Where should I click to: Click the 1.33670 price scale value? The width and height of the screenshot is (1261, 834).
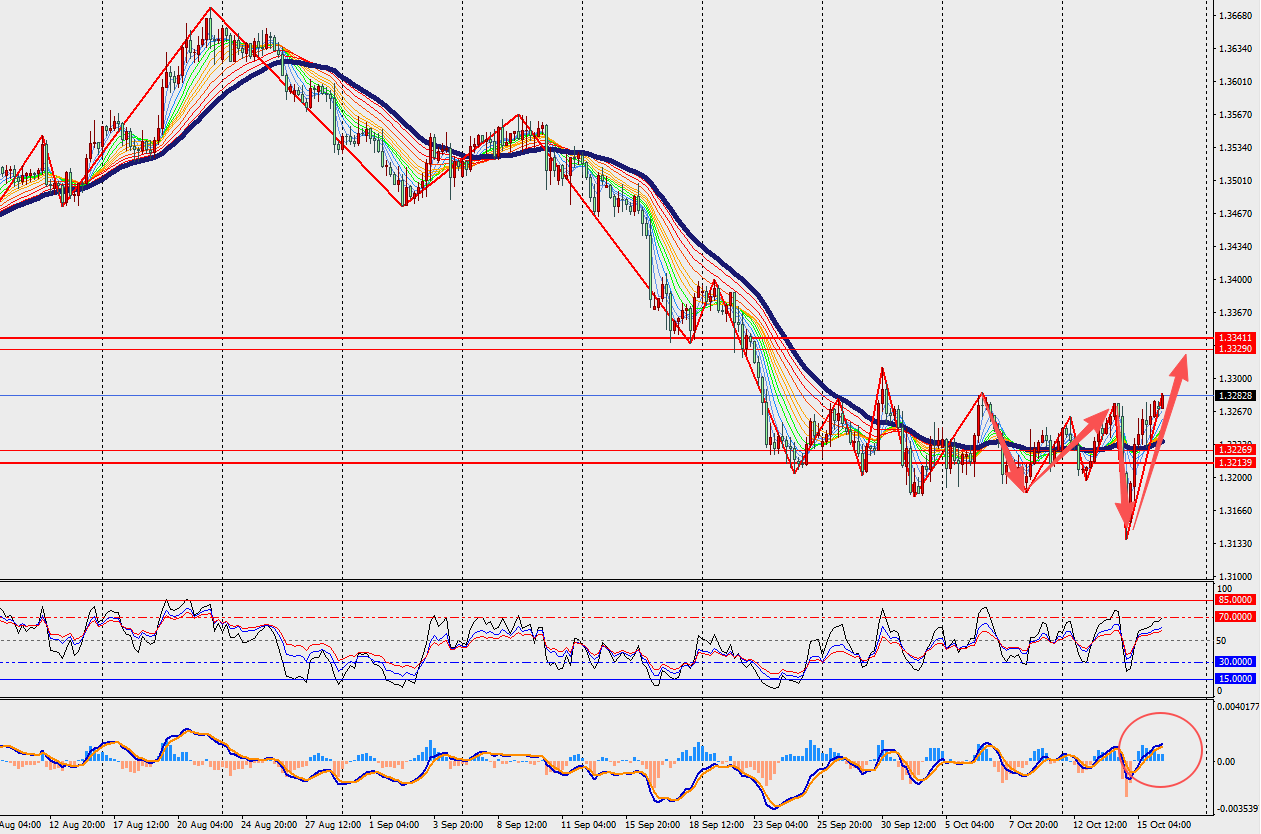[1236, 313]
